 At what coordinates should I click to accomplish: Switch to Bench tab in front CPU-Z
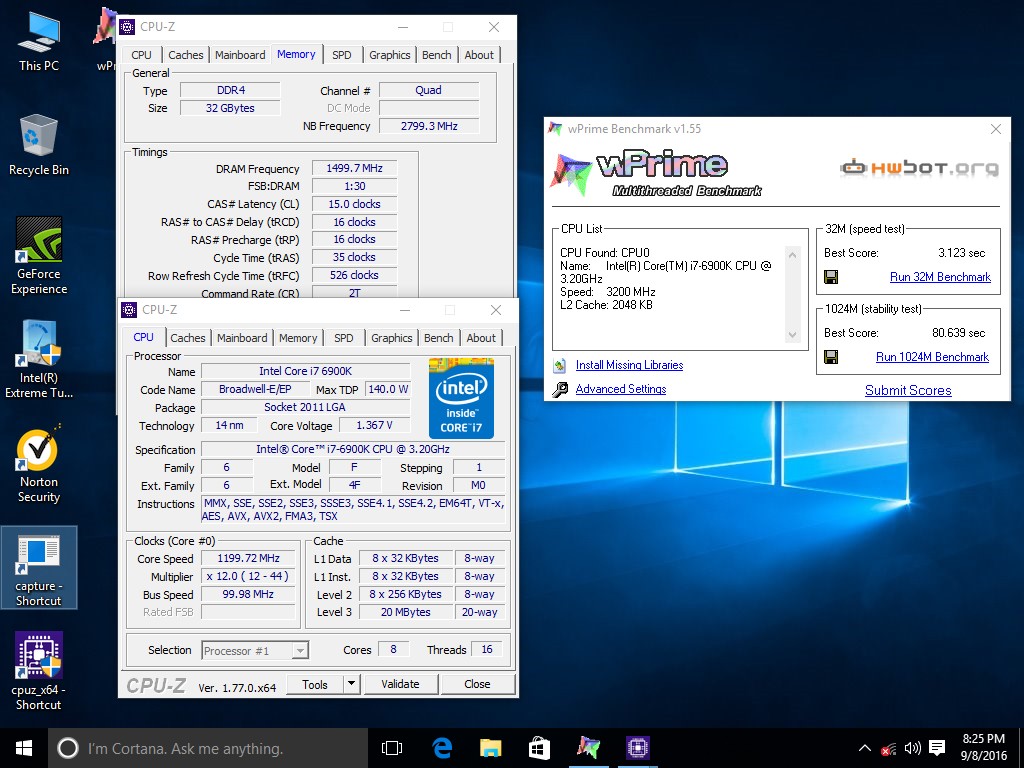(438, 338)
